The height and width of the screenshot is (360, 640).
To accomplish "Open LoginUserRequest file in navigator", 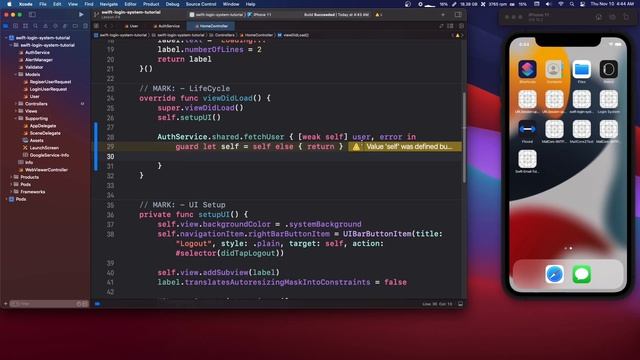I will pos(48,89).
